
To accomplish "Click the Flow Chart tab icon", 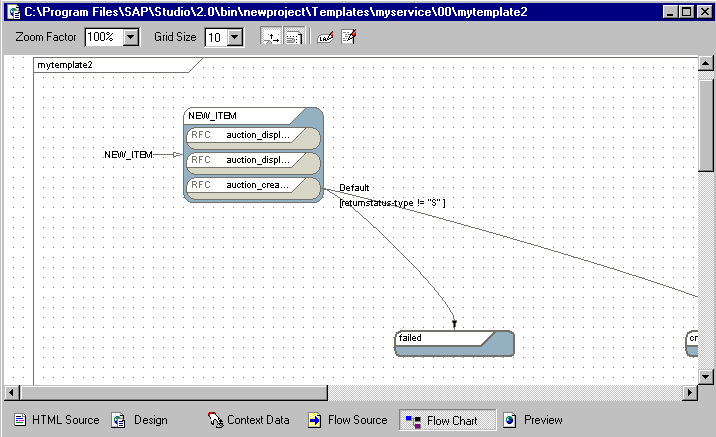I will 413,421.
